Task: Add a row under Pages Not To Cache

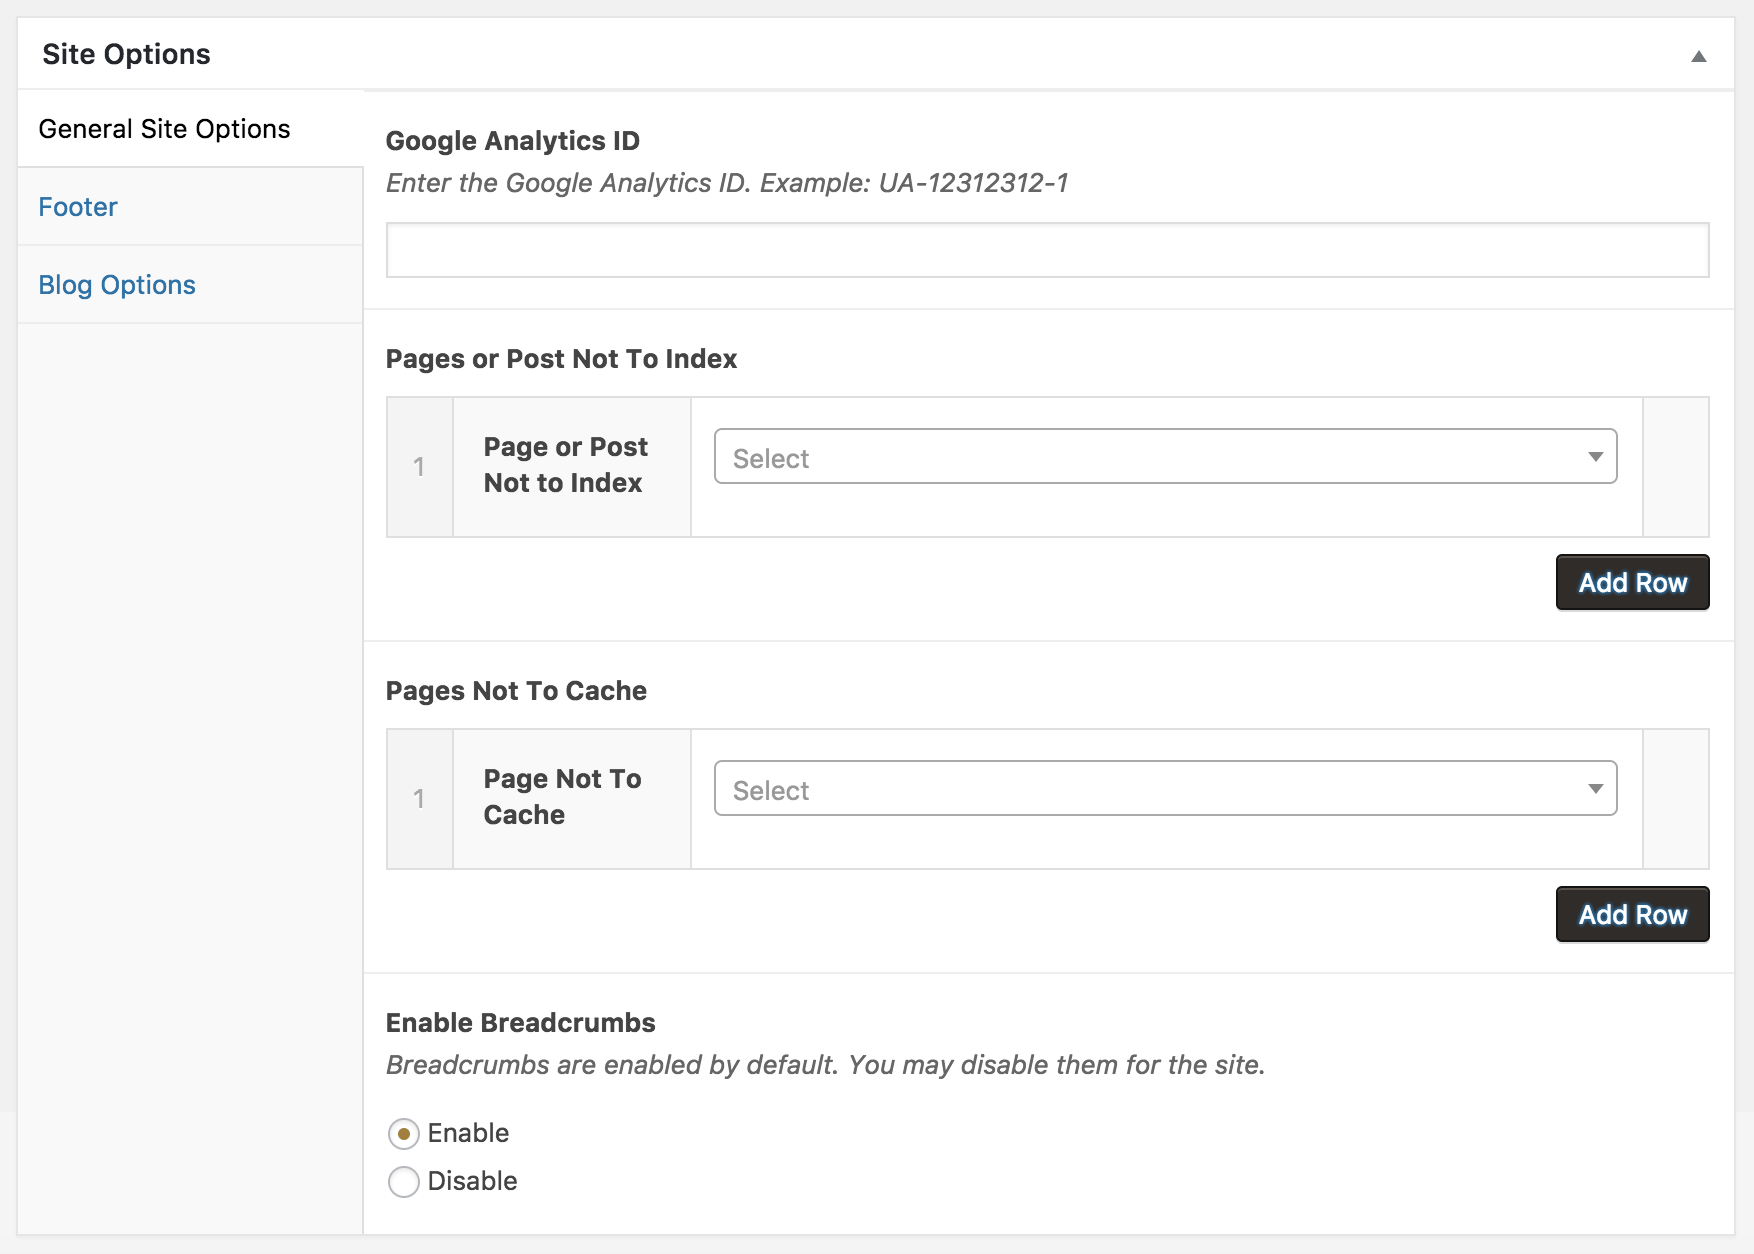Action: [1632, 914]
